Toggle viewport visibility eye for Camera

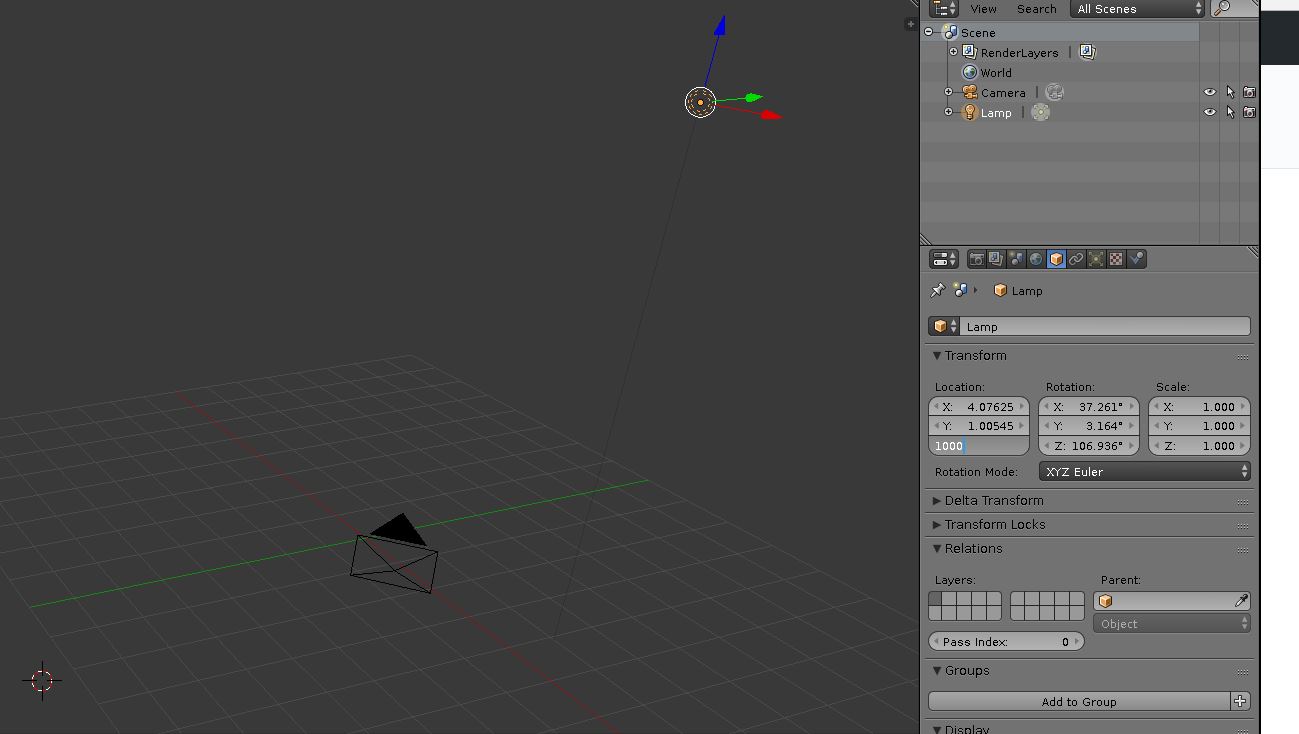1210,92
